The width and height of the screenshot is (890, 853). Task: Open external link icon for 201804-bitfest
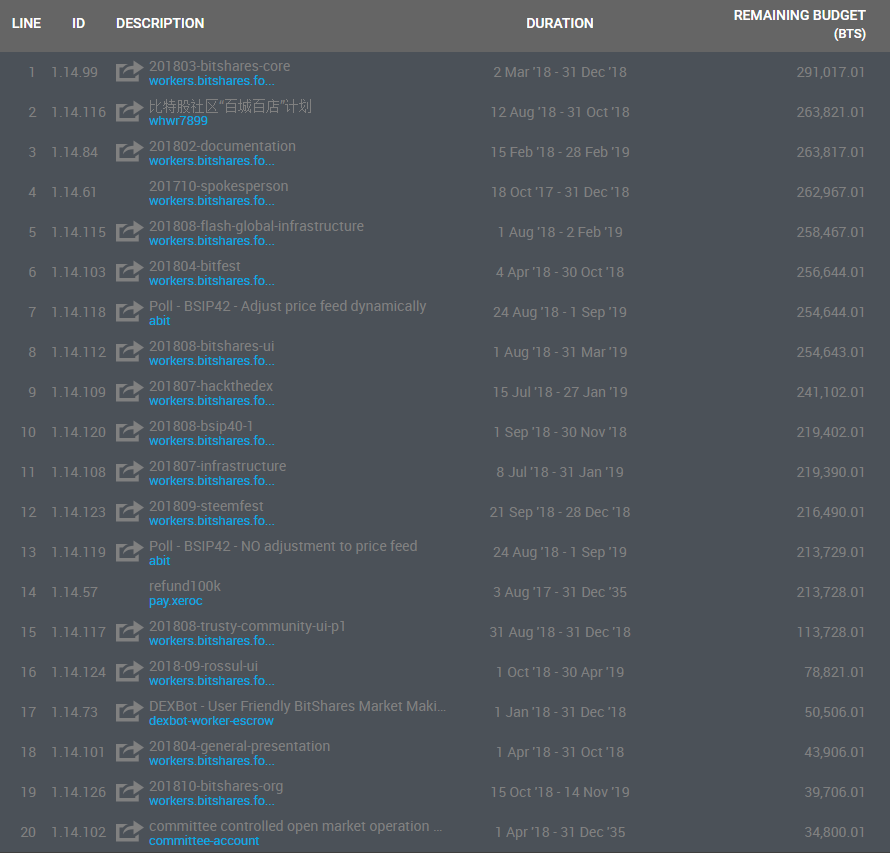(129, 271)
